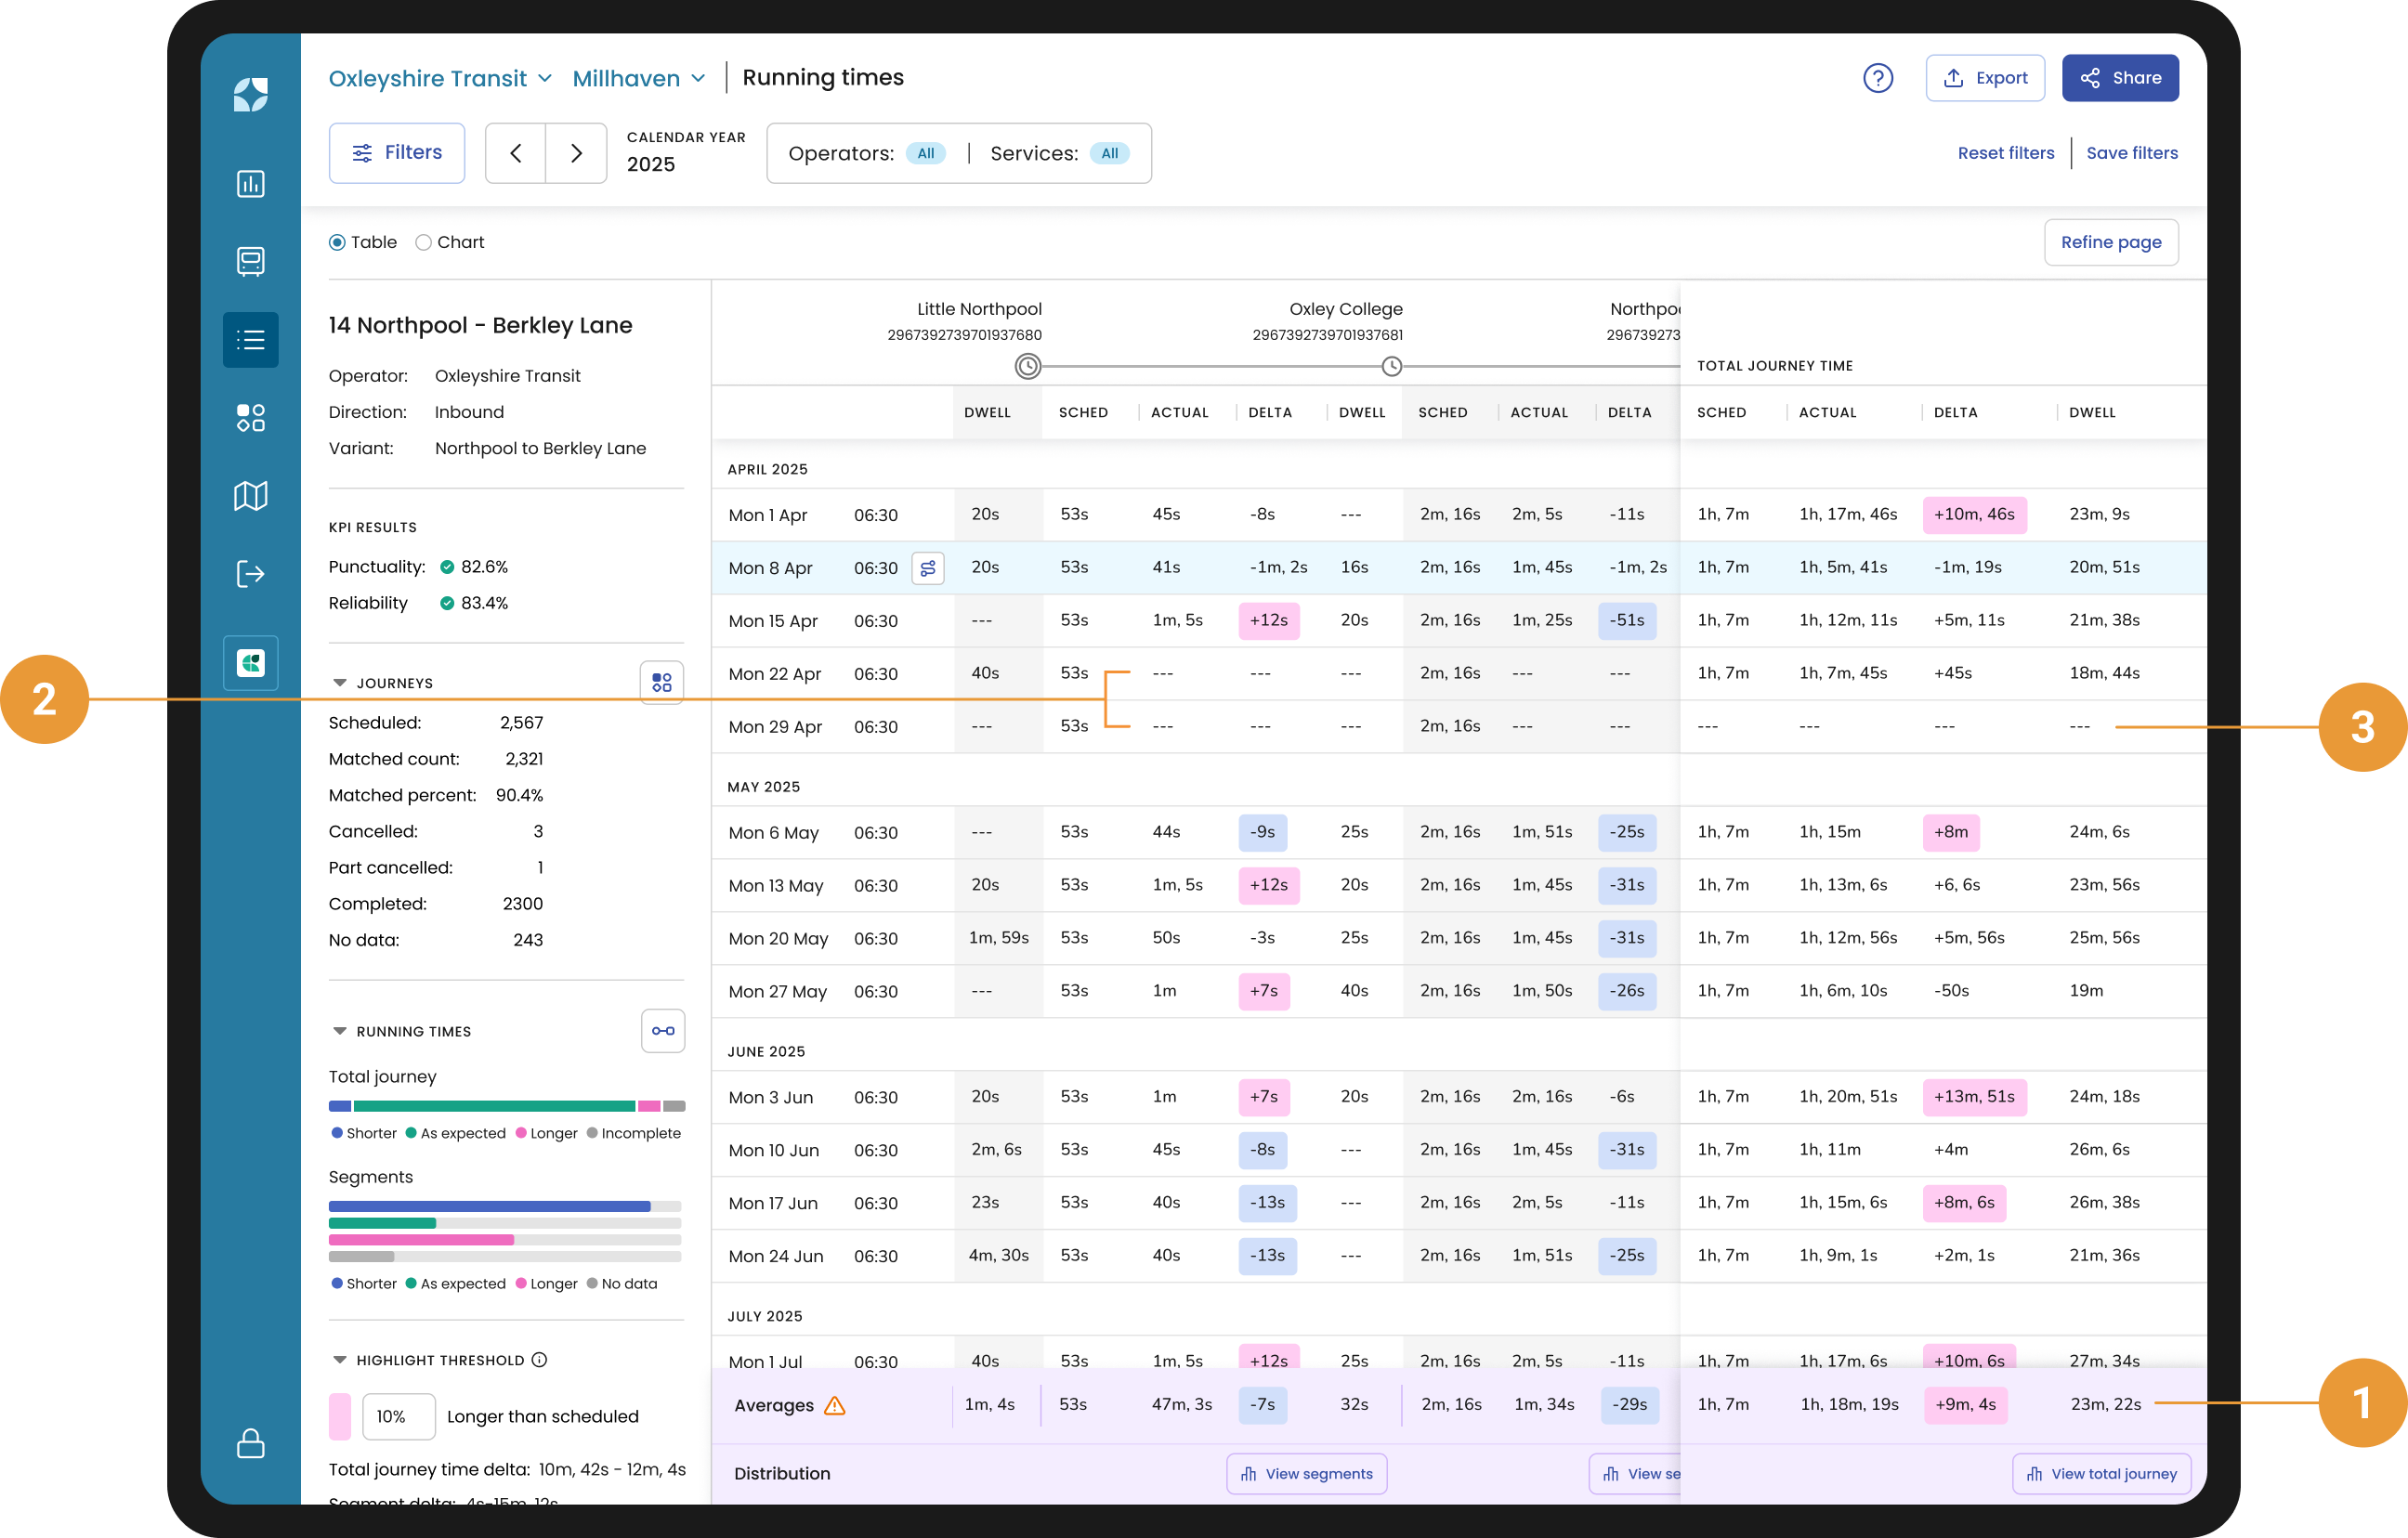Collapse the Journeys section
Viewport: 2408px width, 1538px height.
pos(340,683)
